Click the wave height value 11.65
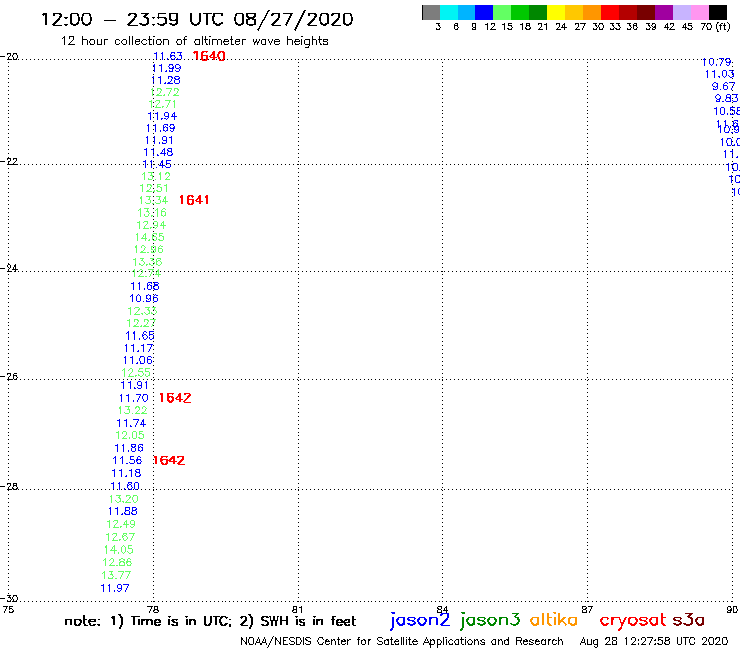Image resolution: width=740 pixels, height=650 pixels. tap(140, 336)
